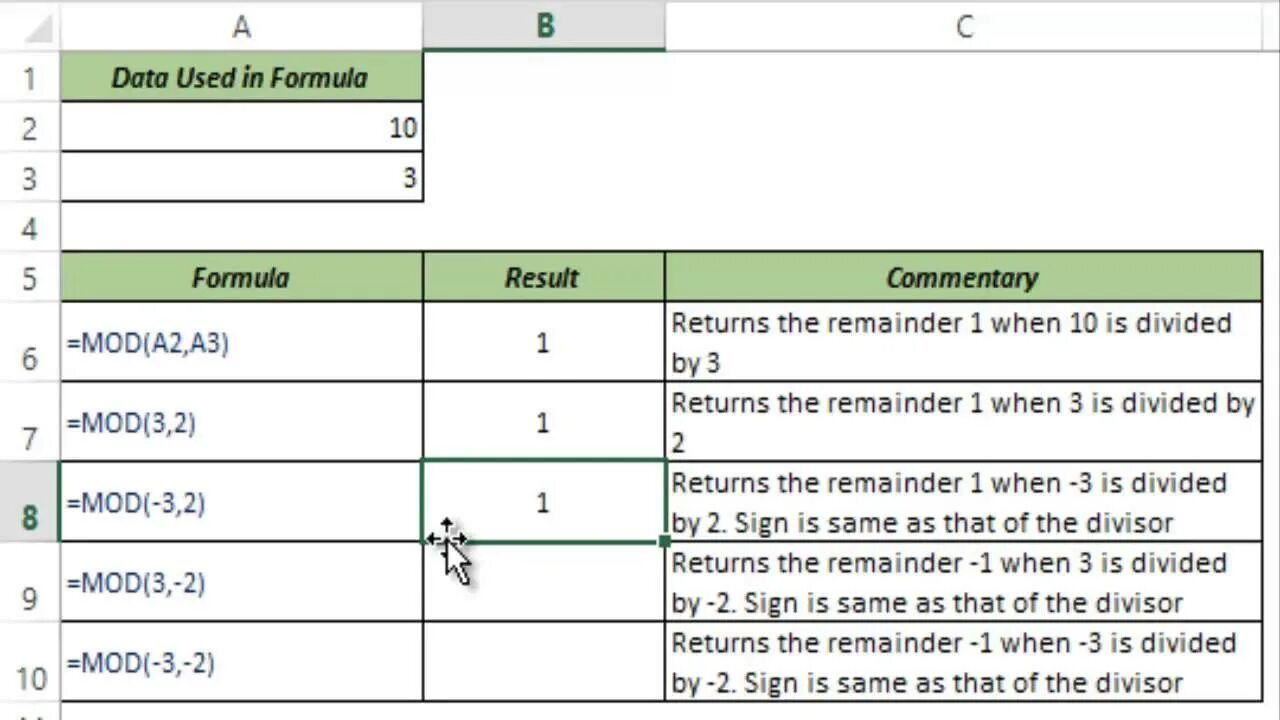Click the Commentary header cell
Screen dimensions: 1280x720
click(x=964, y=277)
